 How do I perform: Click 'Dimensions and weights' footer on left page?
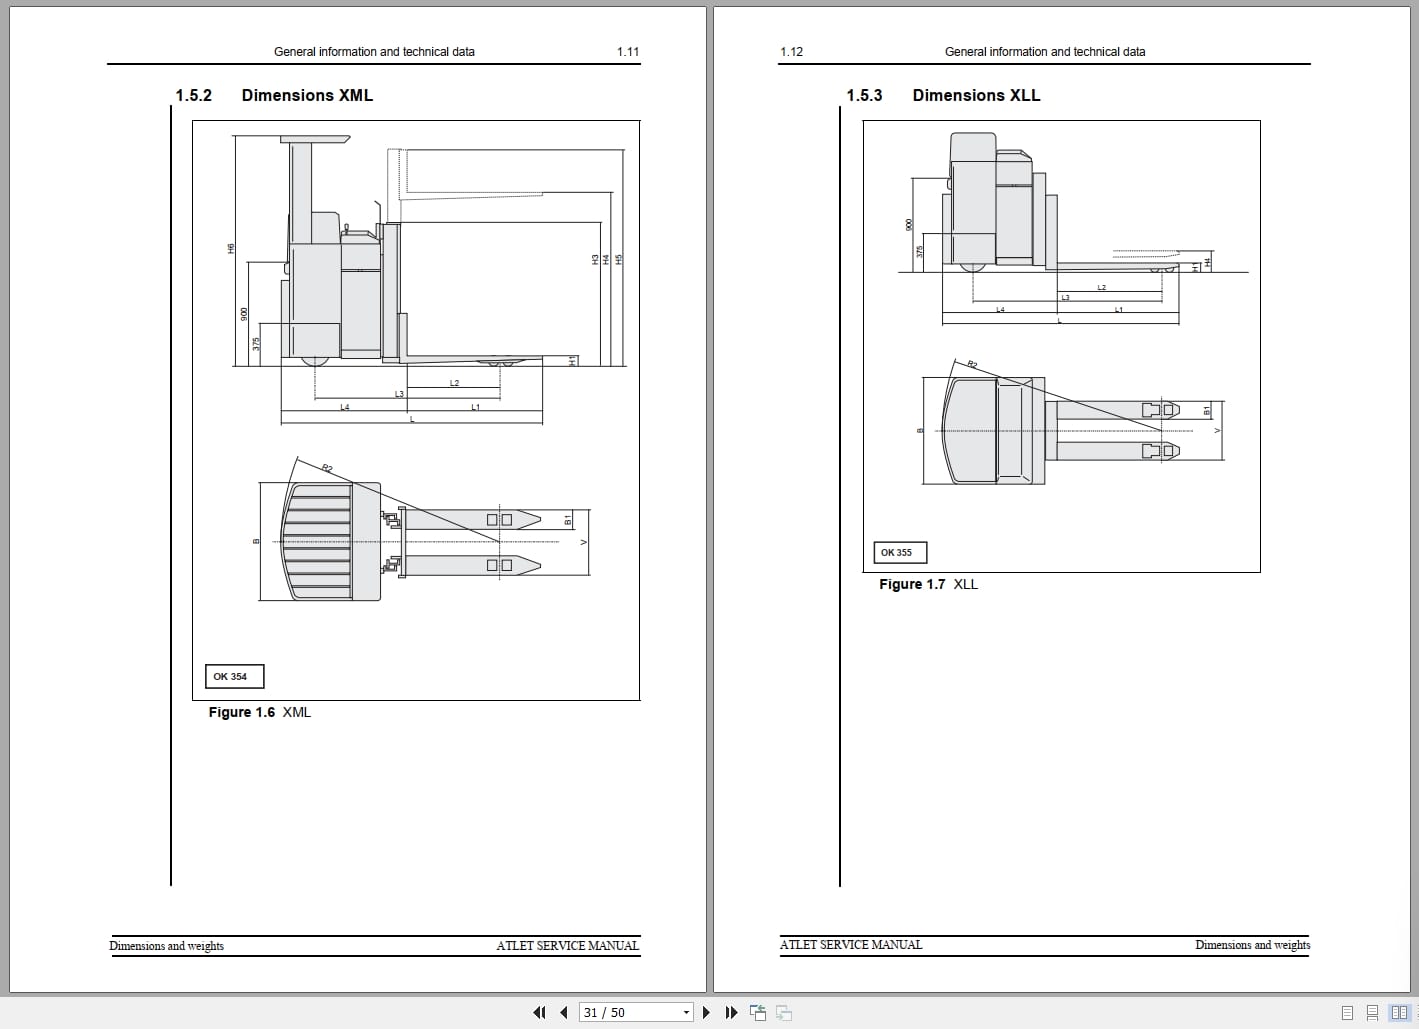coord(167,946)
